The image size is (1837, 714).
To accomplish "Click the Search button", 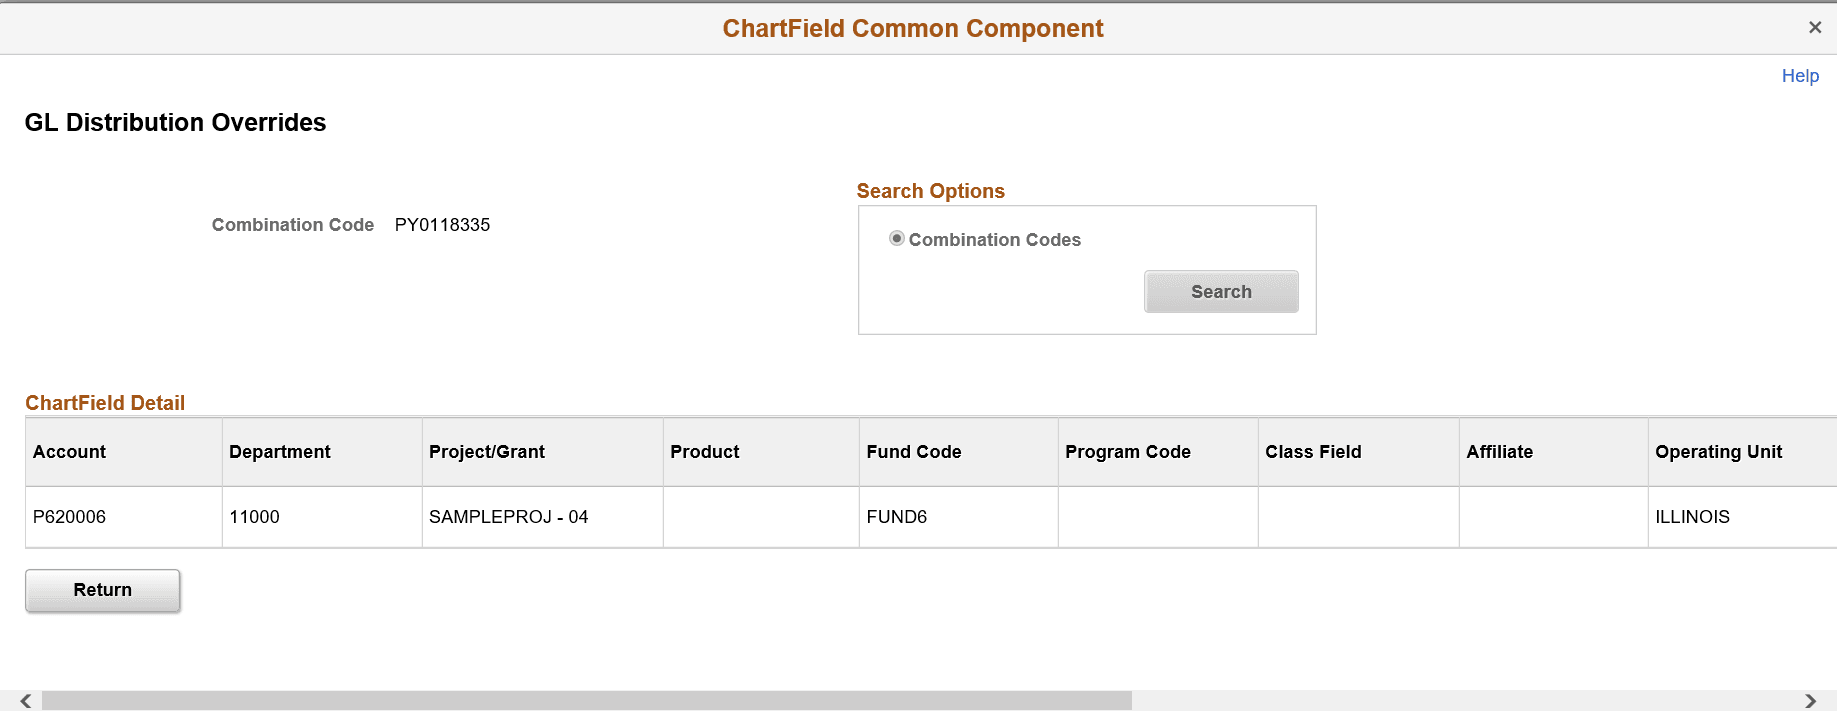I will pos(1221,291).
